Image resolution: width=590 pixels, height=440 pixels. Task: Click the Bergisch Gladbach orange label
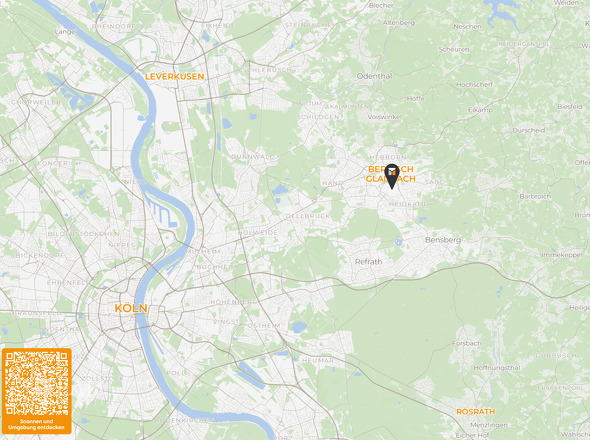(391, 174)
